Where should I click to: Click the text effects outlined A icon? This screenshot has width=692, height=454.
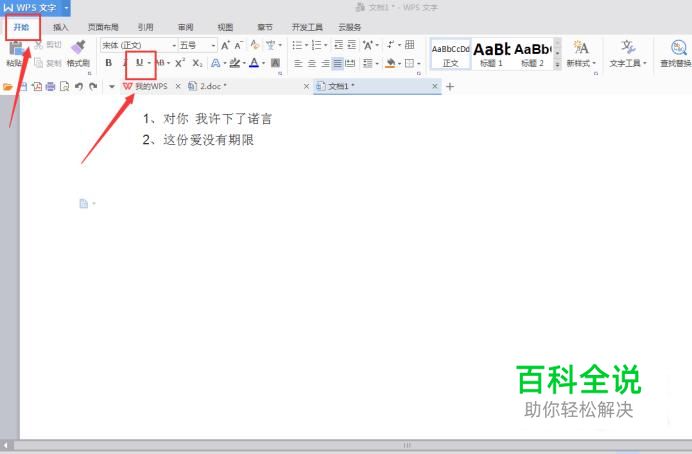[x=215, y=63]
